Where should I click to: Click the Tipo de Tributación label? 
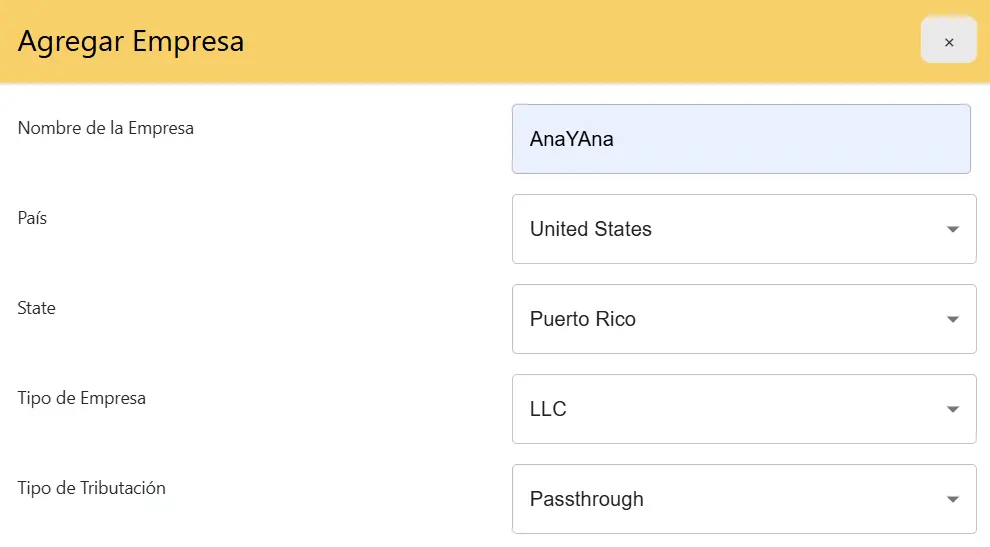pyautogui.click(x=92, y=488)
